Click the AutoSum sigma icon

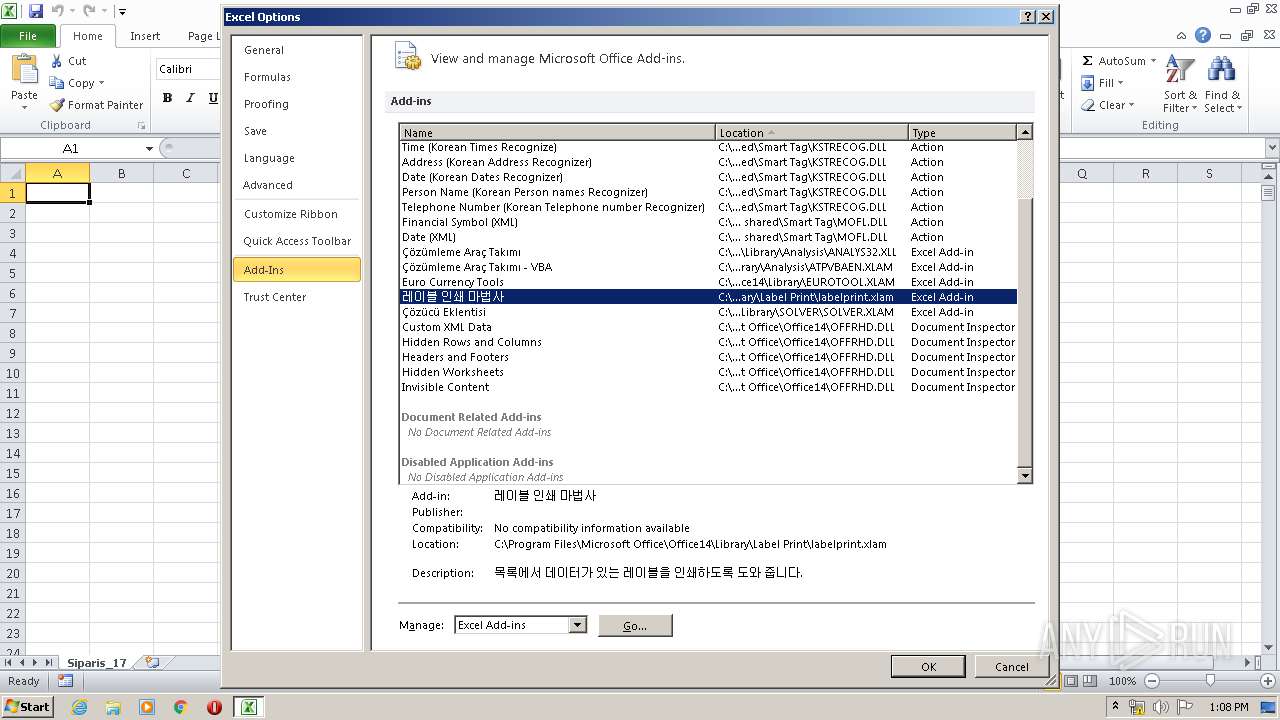[x=1088, y=61]
